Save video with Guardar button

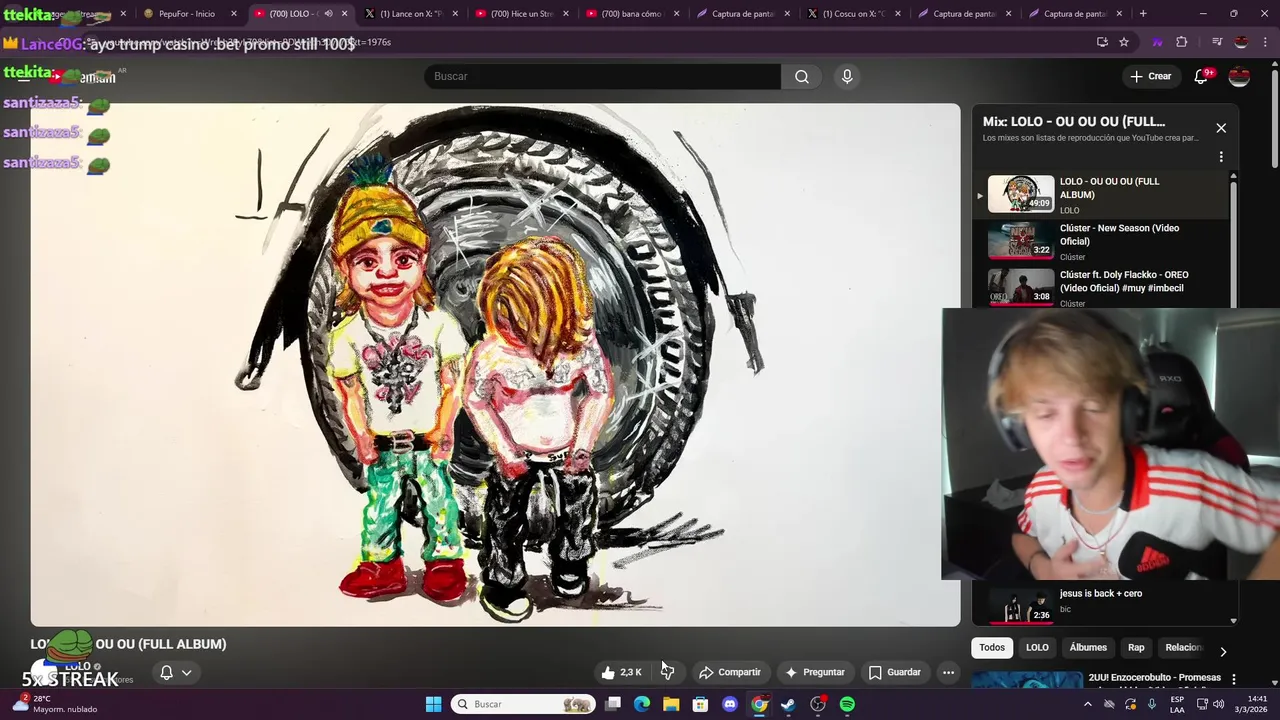tap(895, 672)
